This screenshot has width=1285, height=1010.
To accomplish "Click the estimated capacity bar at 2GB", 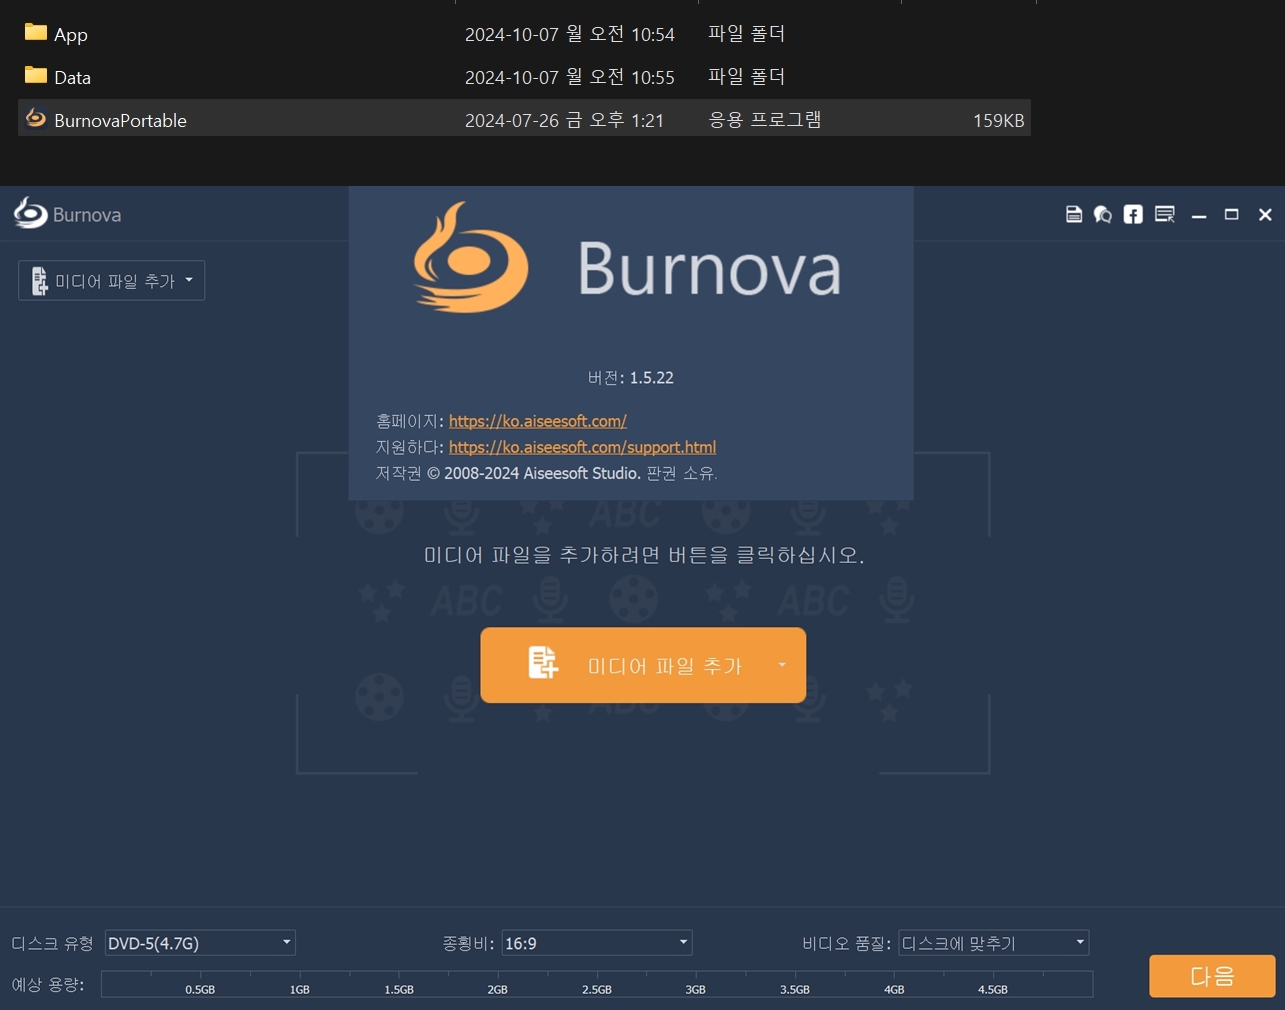I will (498, 984).
